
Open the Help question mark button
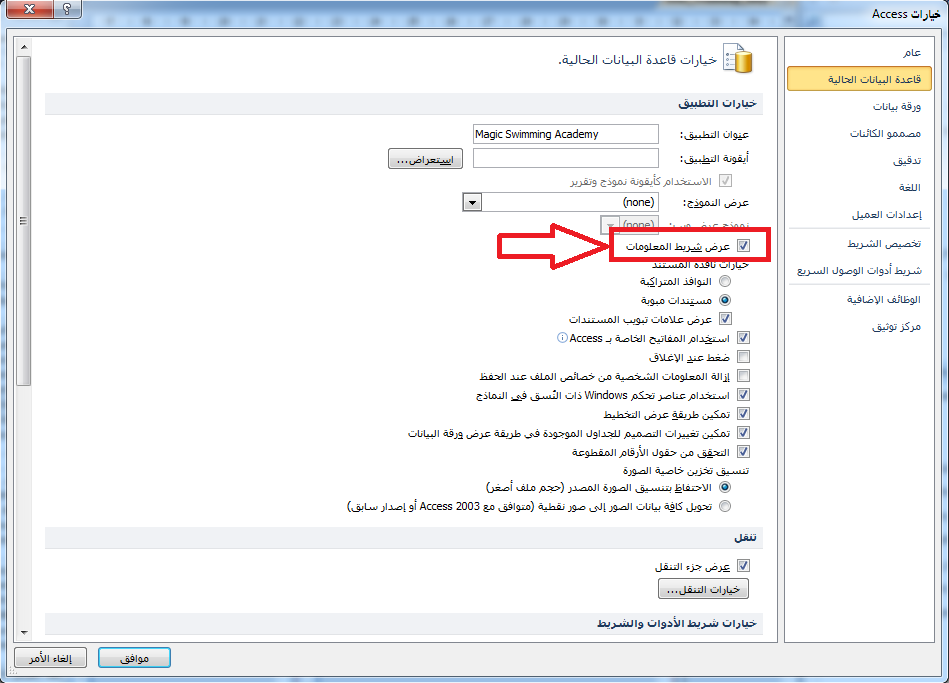67,9
